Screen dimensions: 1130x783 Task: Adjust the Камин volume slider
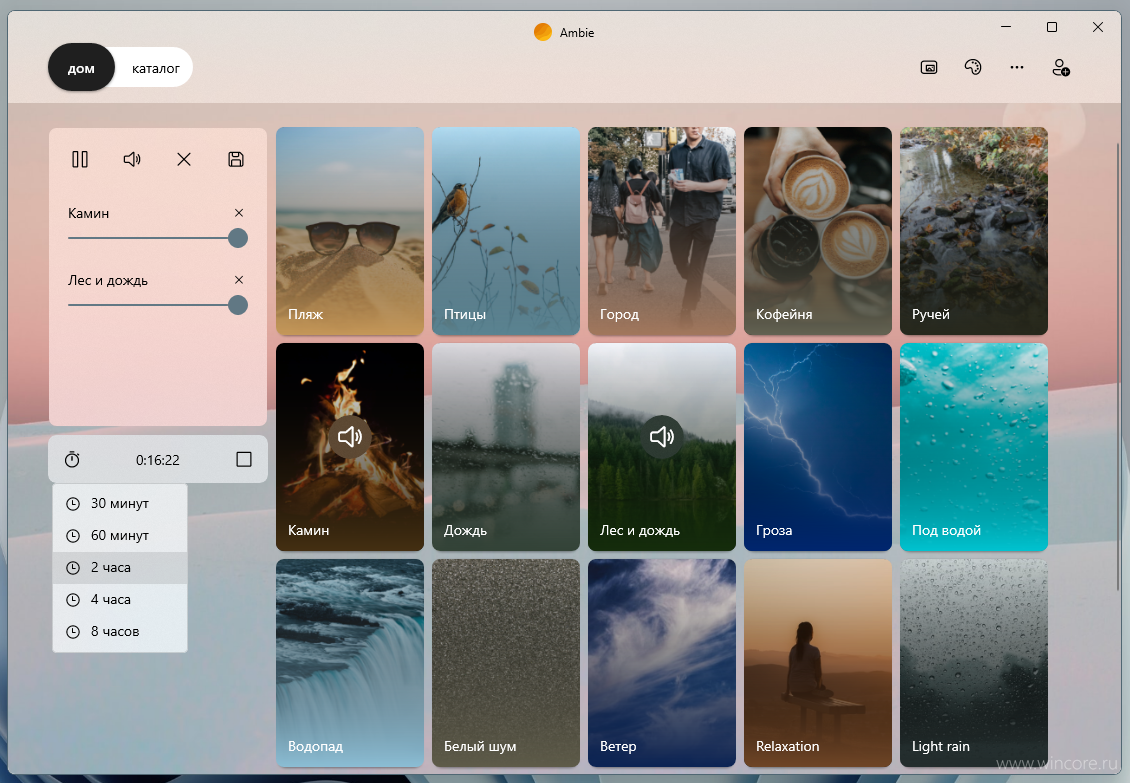(x=158, y=238)
